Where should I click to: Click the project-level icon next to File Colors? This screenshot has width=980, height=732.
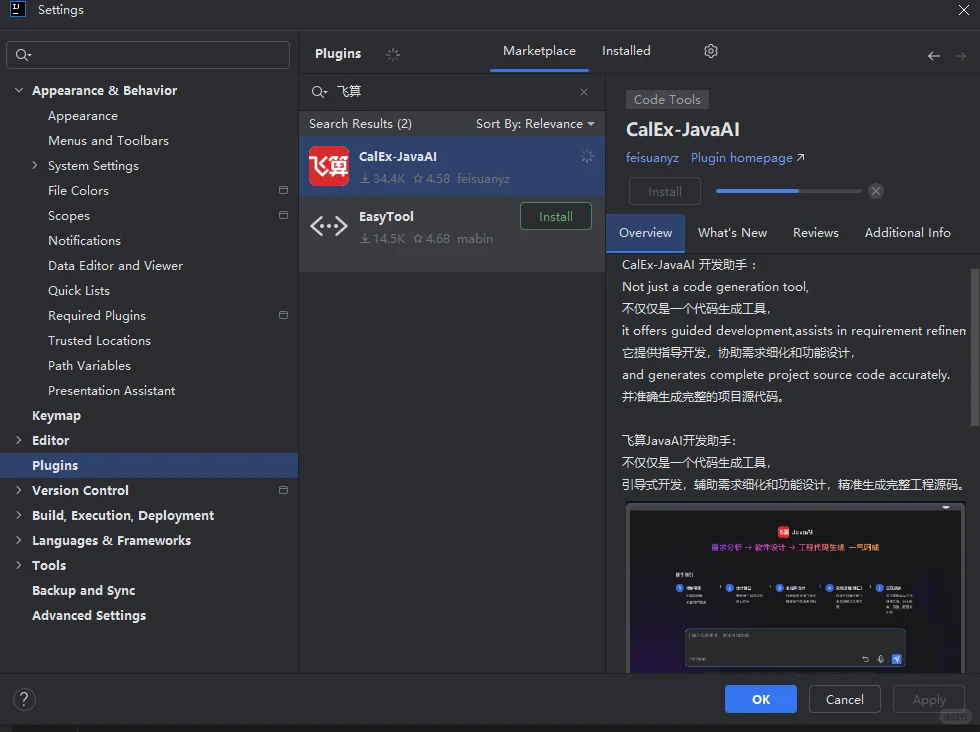point(283,190)
